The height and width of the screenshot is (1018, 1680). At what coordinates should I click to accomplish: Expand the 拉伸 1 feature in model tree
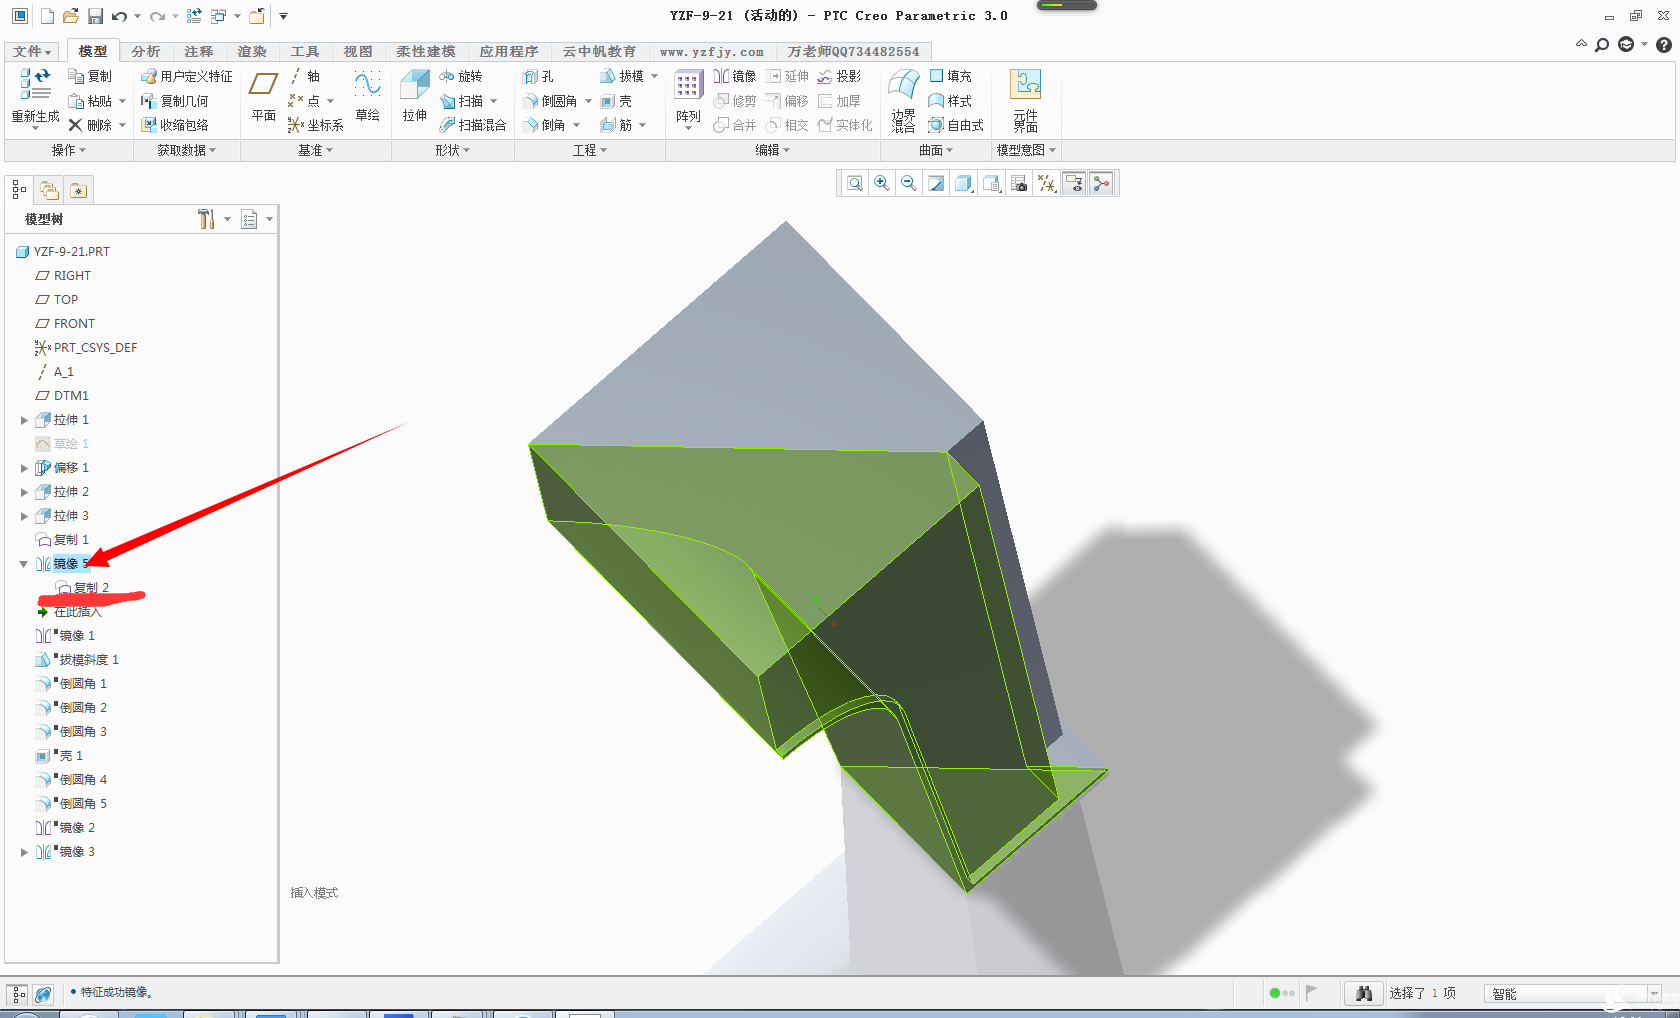[x=24, y=420]
